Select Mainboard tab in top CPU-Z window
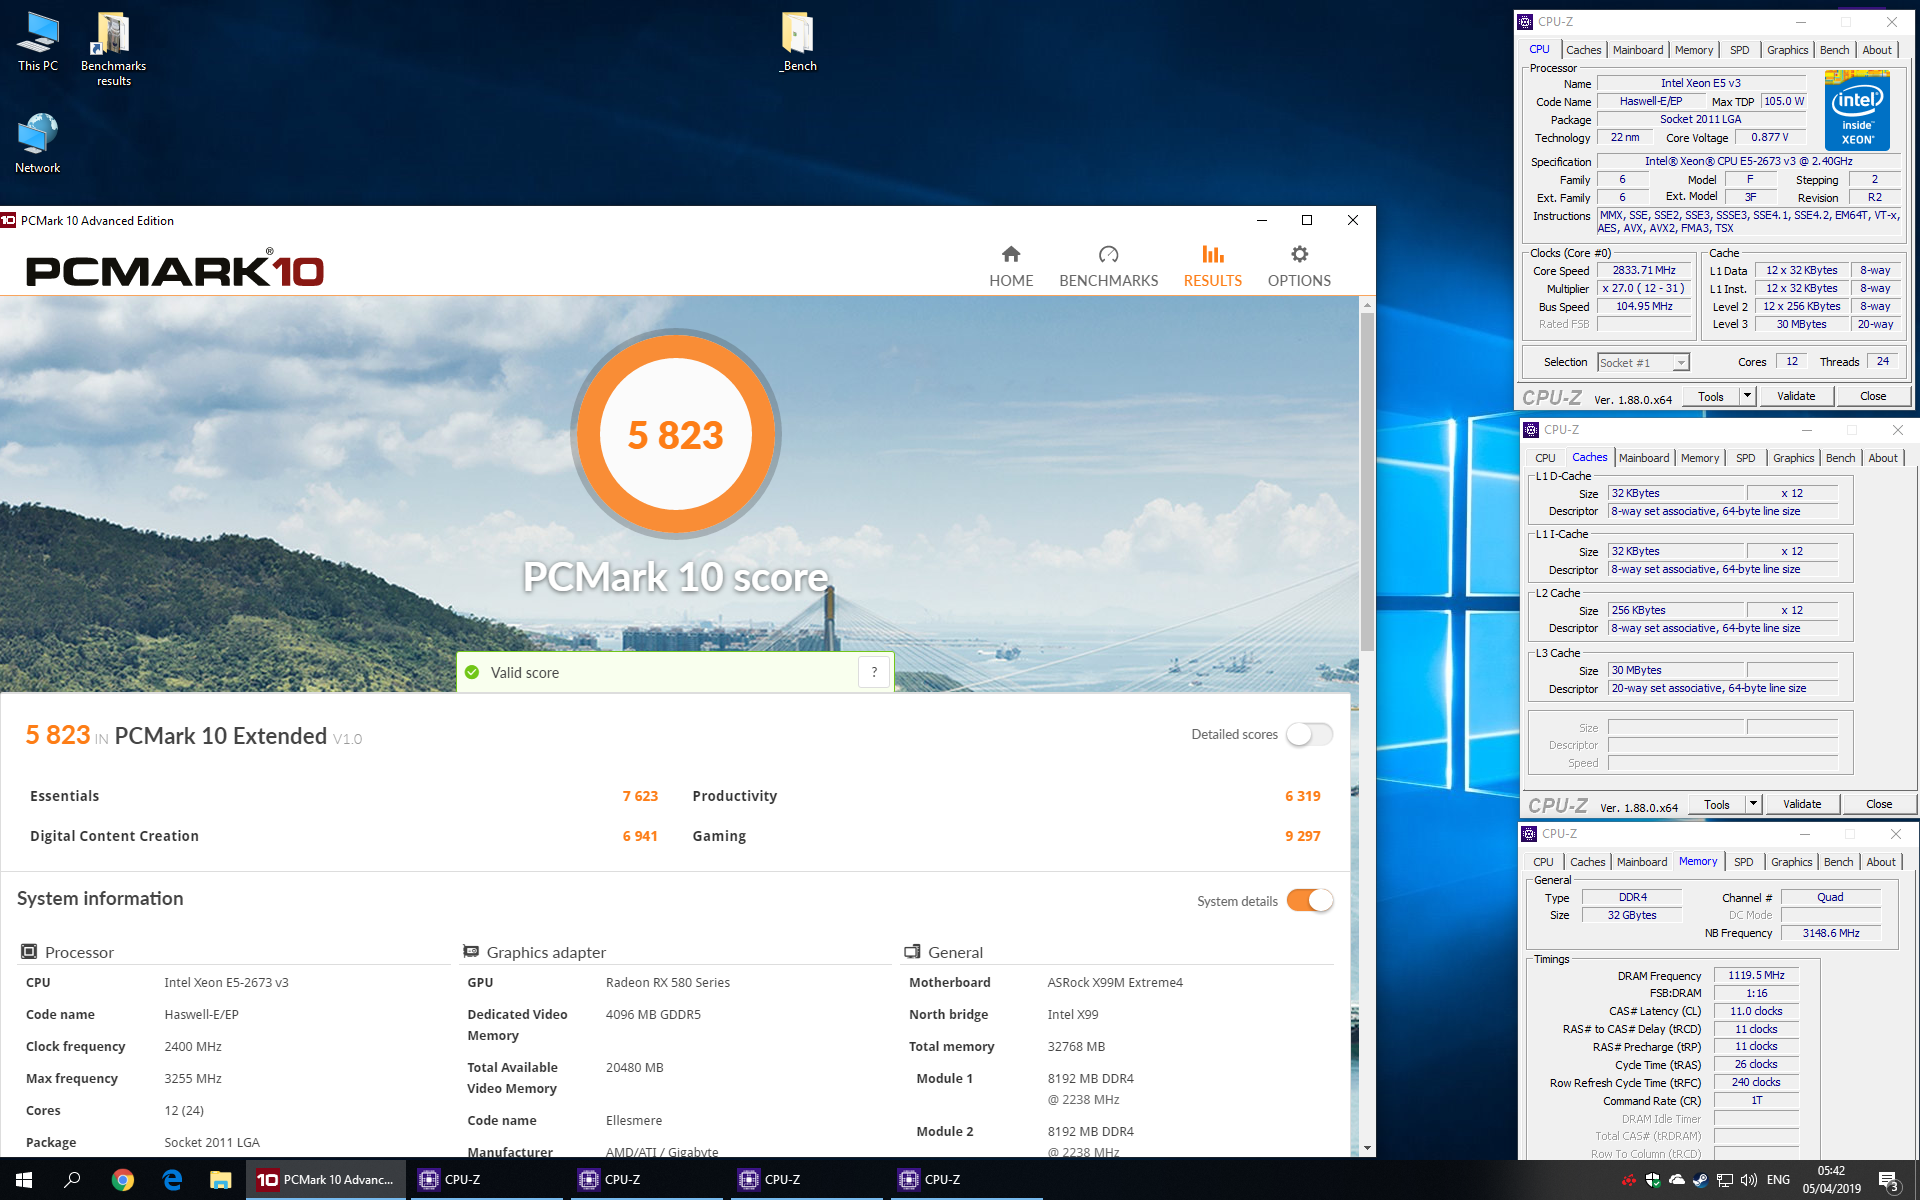The height and width of the screenshot is (1200, 1920). pyautogui.click(x=1638, y=50)
